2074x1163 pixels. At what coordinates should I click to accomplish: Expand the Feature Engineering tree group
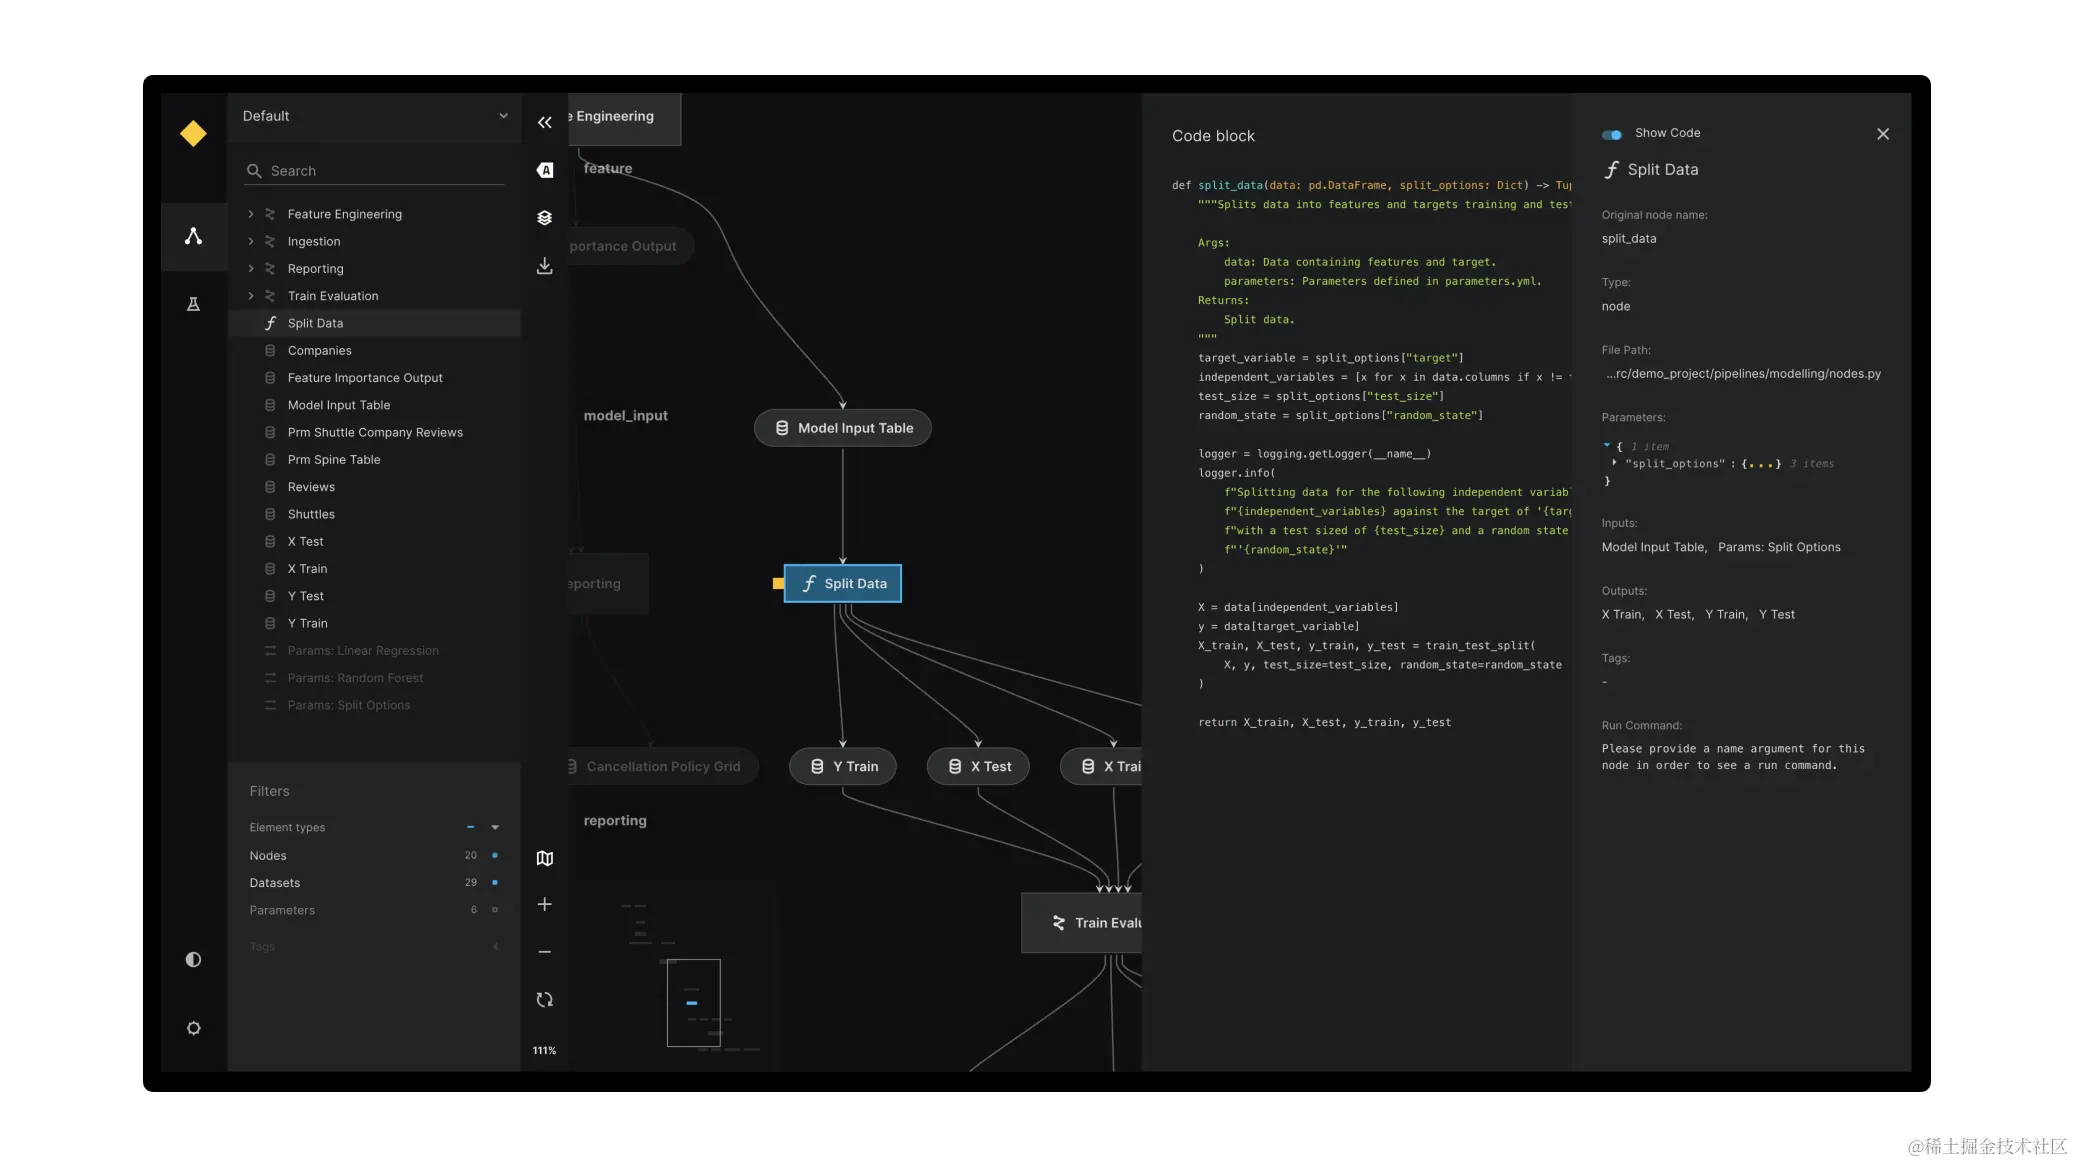click(251, 214)
